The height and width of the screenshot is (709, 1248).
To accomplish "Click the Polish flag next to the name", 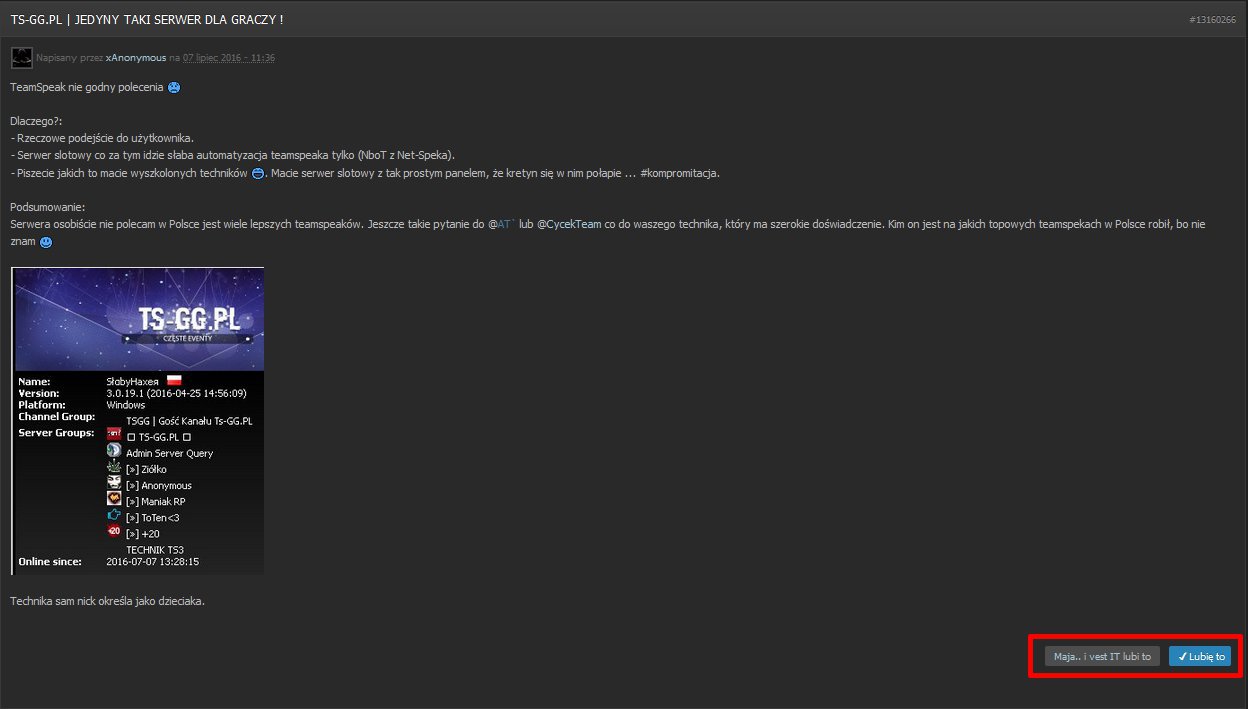I will point(173,381).
